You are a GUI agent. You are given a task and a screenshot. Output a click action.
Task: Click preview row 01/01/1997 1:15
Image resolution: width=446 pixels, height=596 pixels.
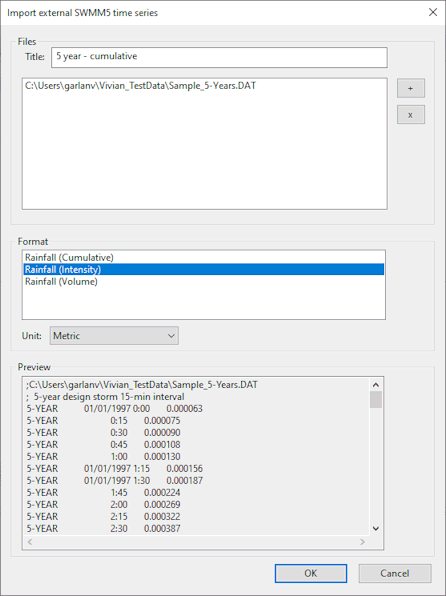coord(114,469)
